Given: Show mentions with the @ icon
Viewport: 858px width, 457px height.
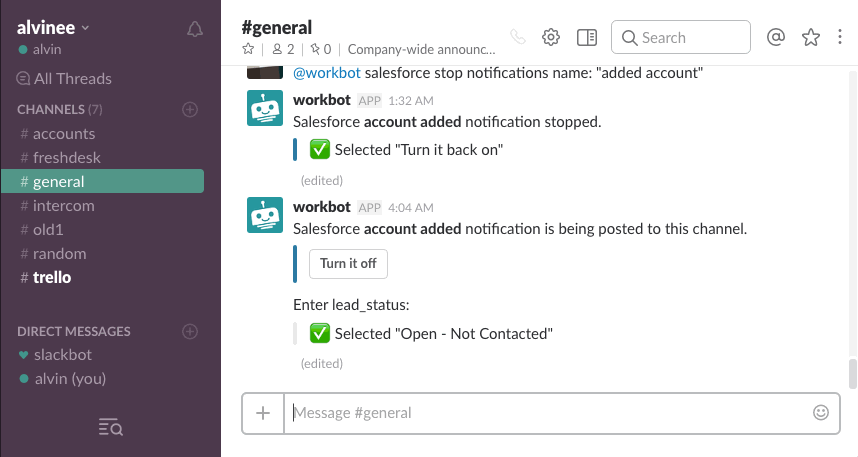Looking at the screenshot, I should point(775,37).
